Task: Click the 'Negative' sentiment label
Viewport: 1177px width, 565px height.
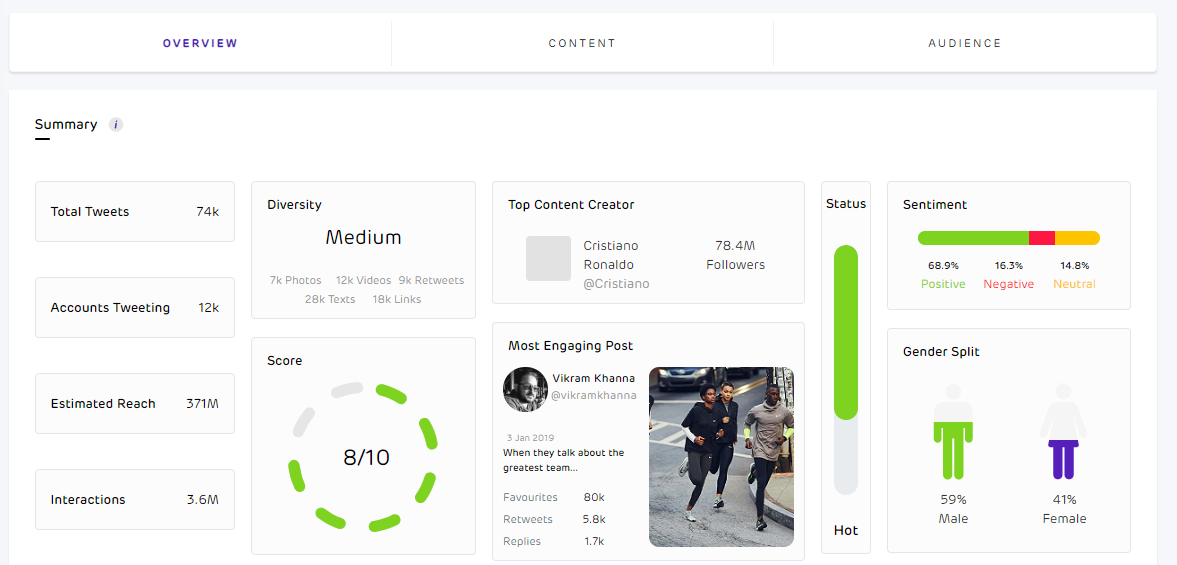Action: (x=1009, y=284)
